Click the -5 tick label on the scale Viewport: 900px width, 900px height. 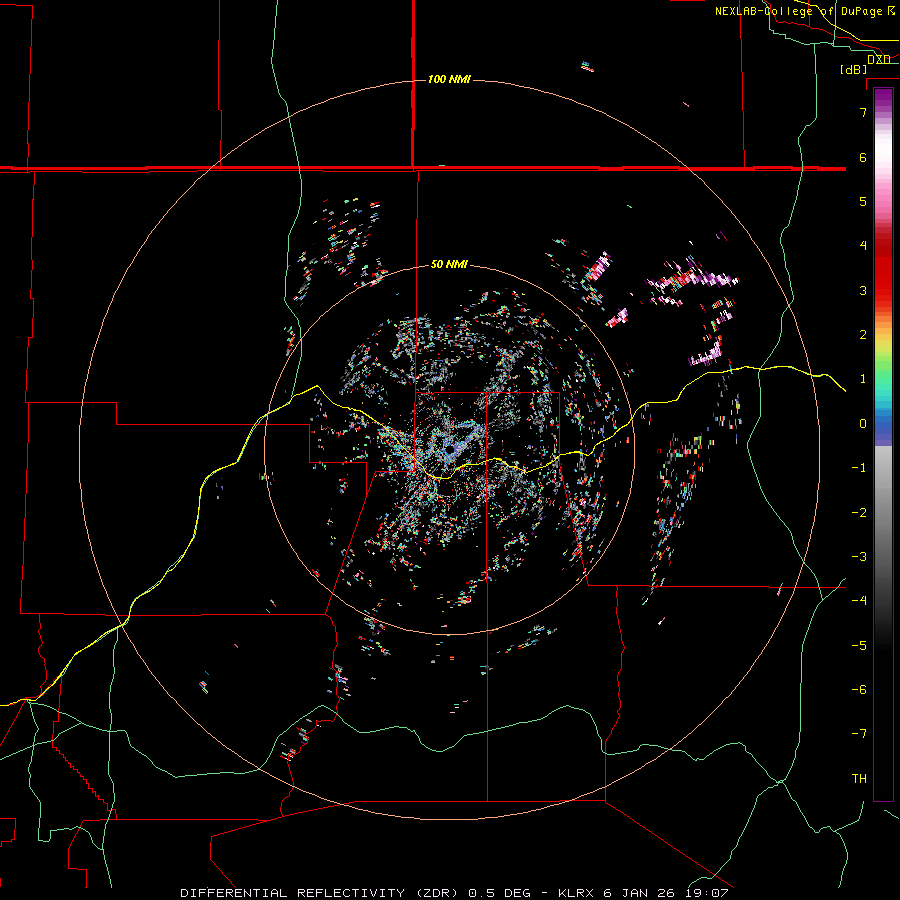pyautogui.click(x=859, y=645)
